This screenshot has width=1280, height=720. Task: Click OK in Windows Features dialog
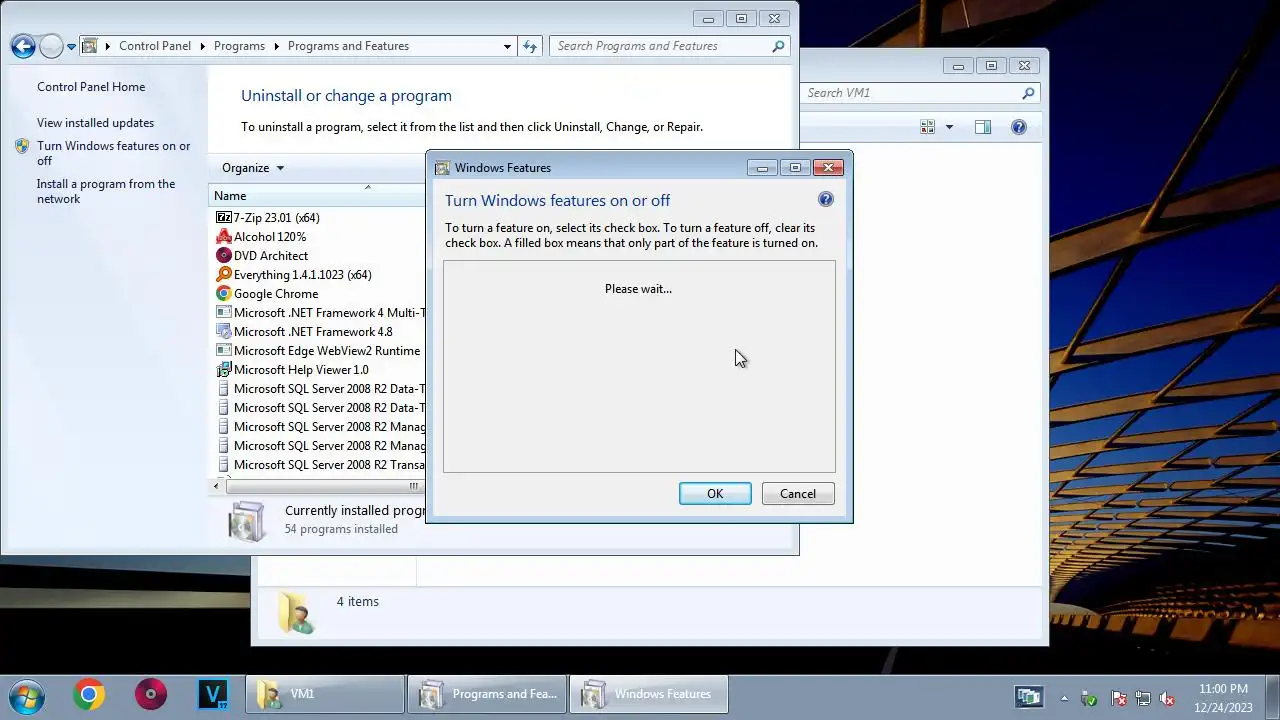coord(715,494)
